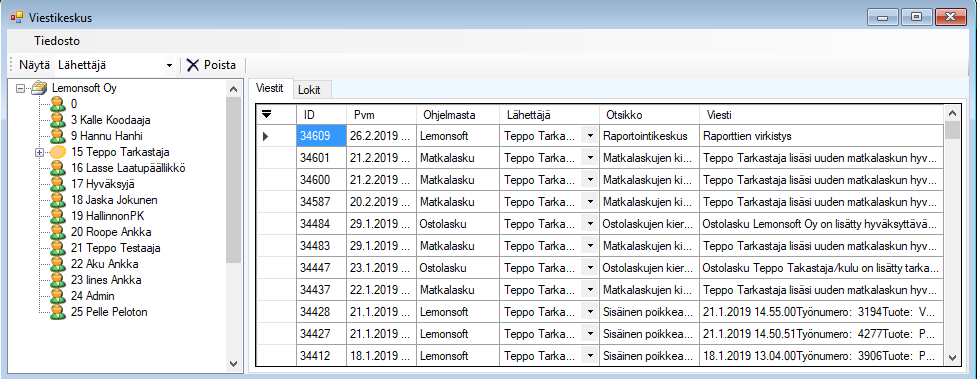Click user icon beside Hannu Hanhi
977x379 pixels.
pyautogui.click(x=57, y=136)
